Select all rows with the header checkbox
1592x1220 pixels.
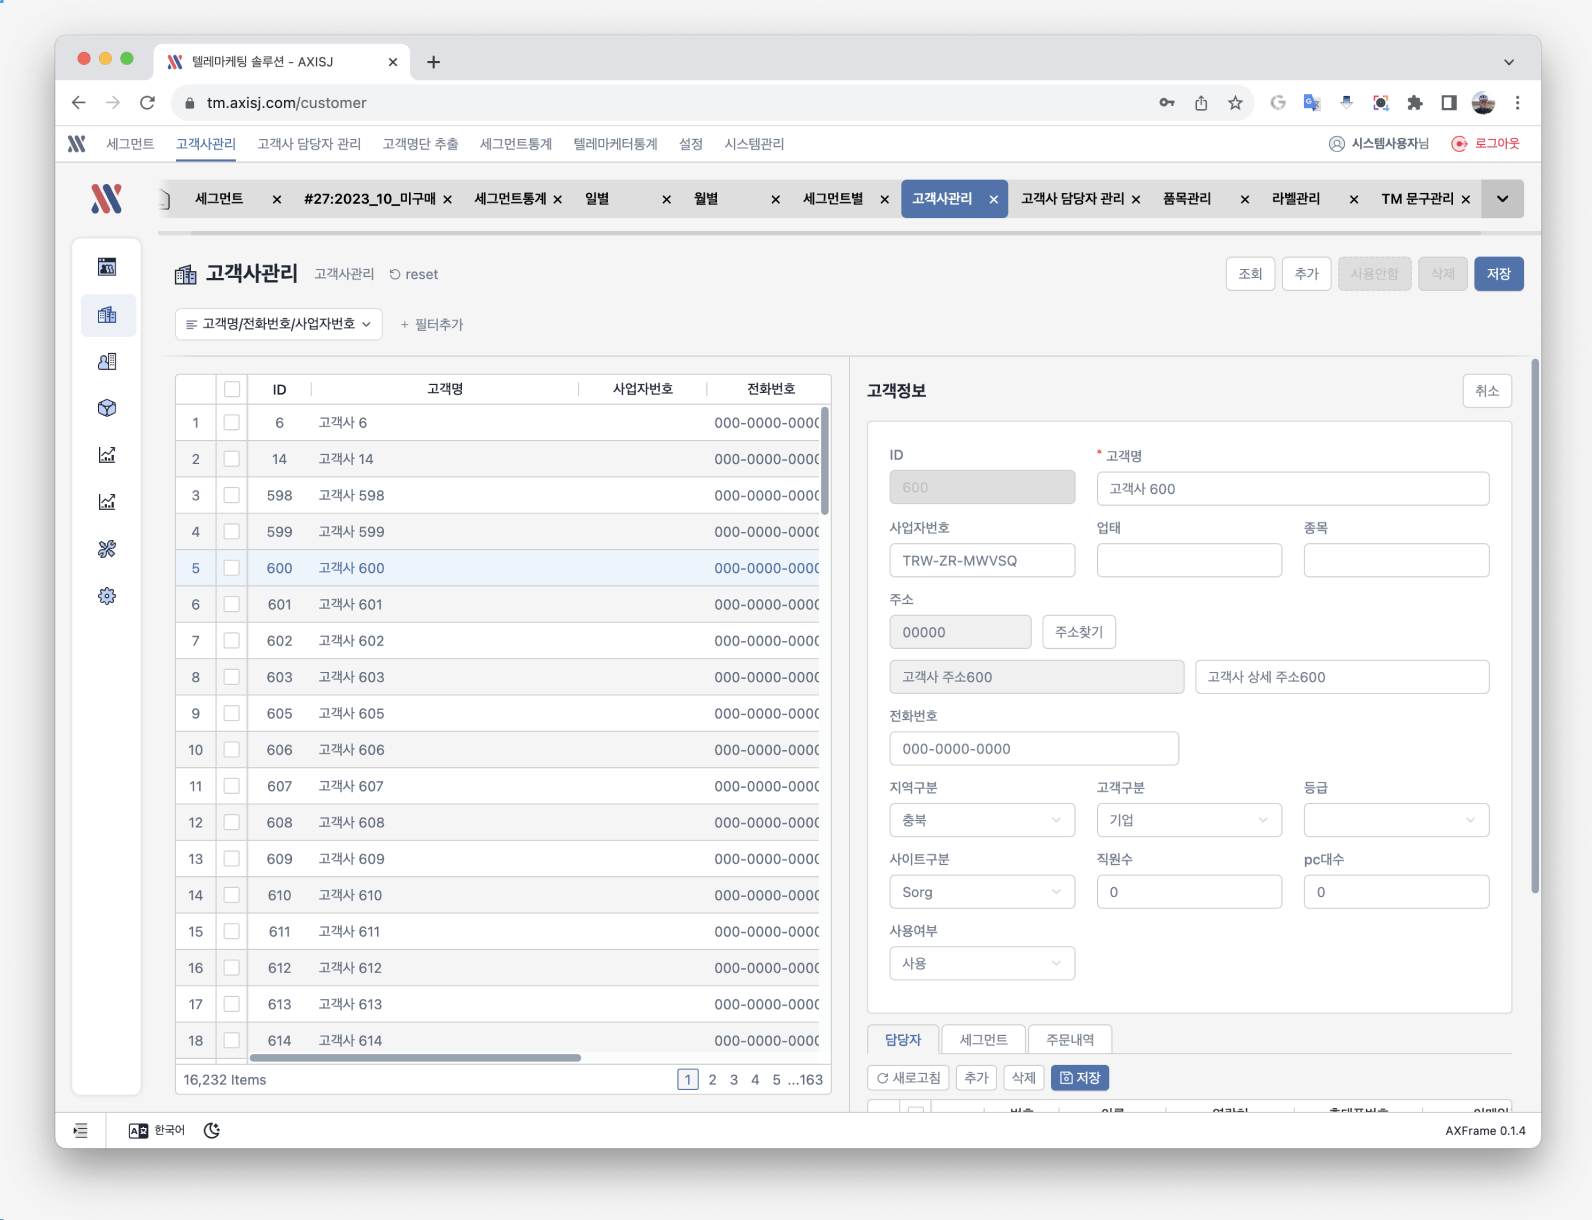pyautogui.click(x=232, y=389)
